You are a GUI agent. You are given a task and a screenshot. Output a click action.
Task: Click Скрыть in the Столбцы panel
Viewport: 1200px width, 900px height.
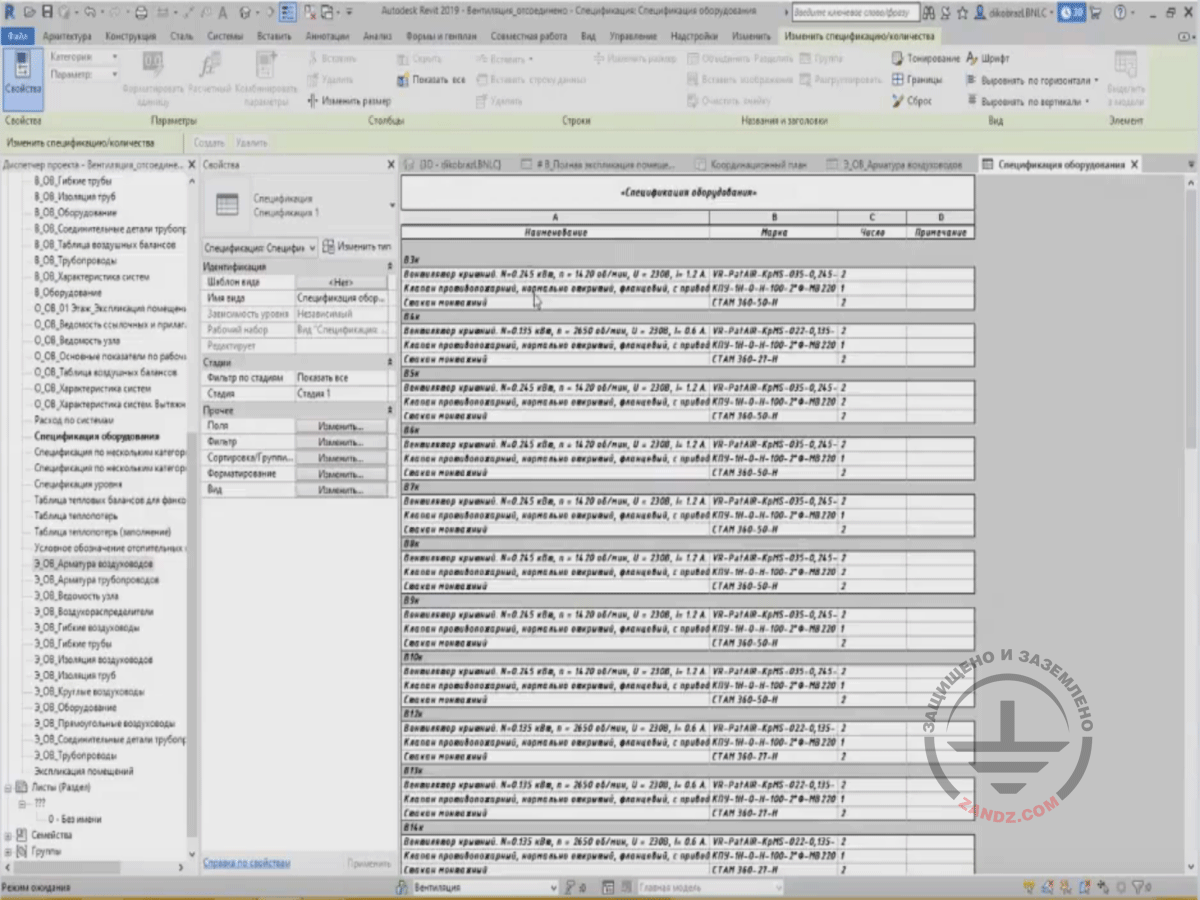coord(420,59)
